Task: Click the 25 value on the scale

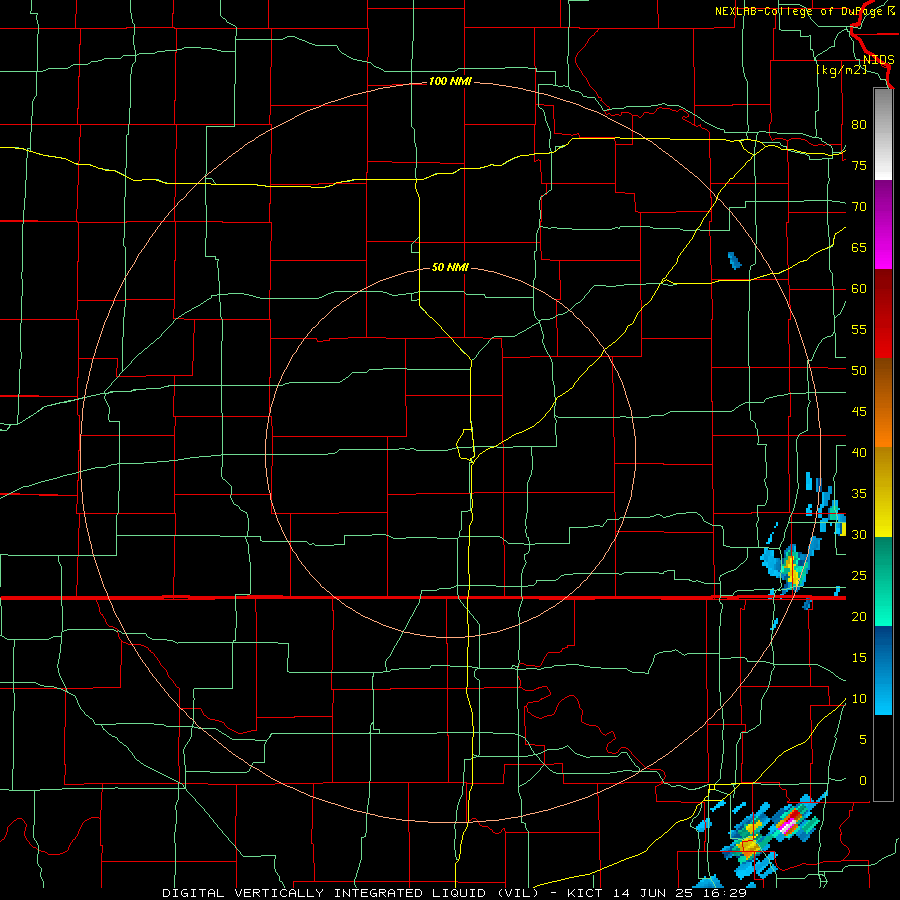Action: 859,576
